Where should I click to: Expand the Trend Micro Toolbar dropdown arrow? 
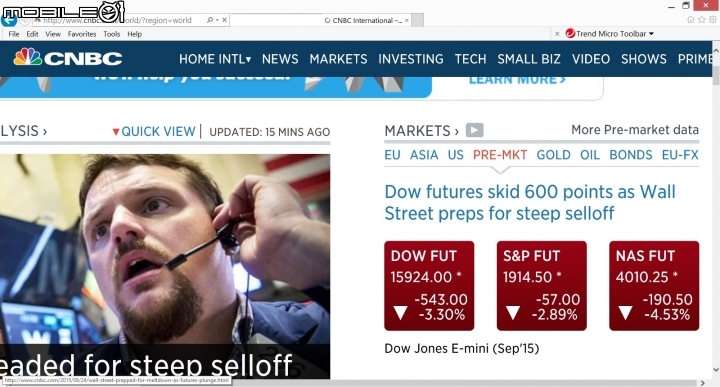point(651,34)
